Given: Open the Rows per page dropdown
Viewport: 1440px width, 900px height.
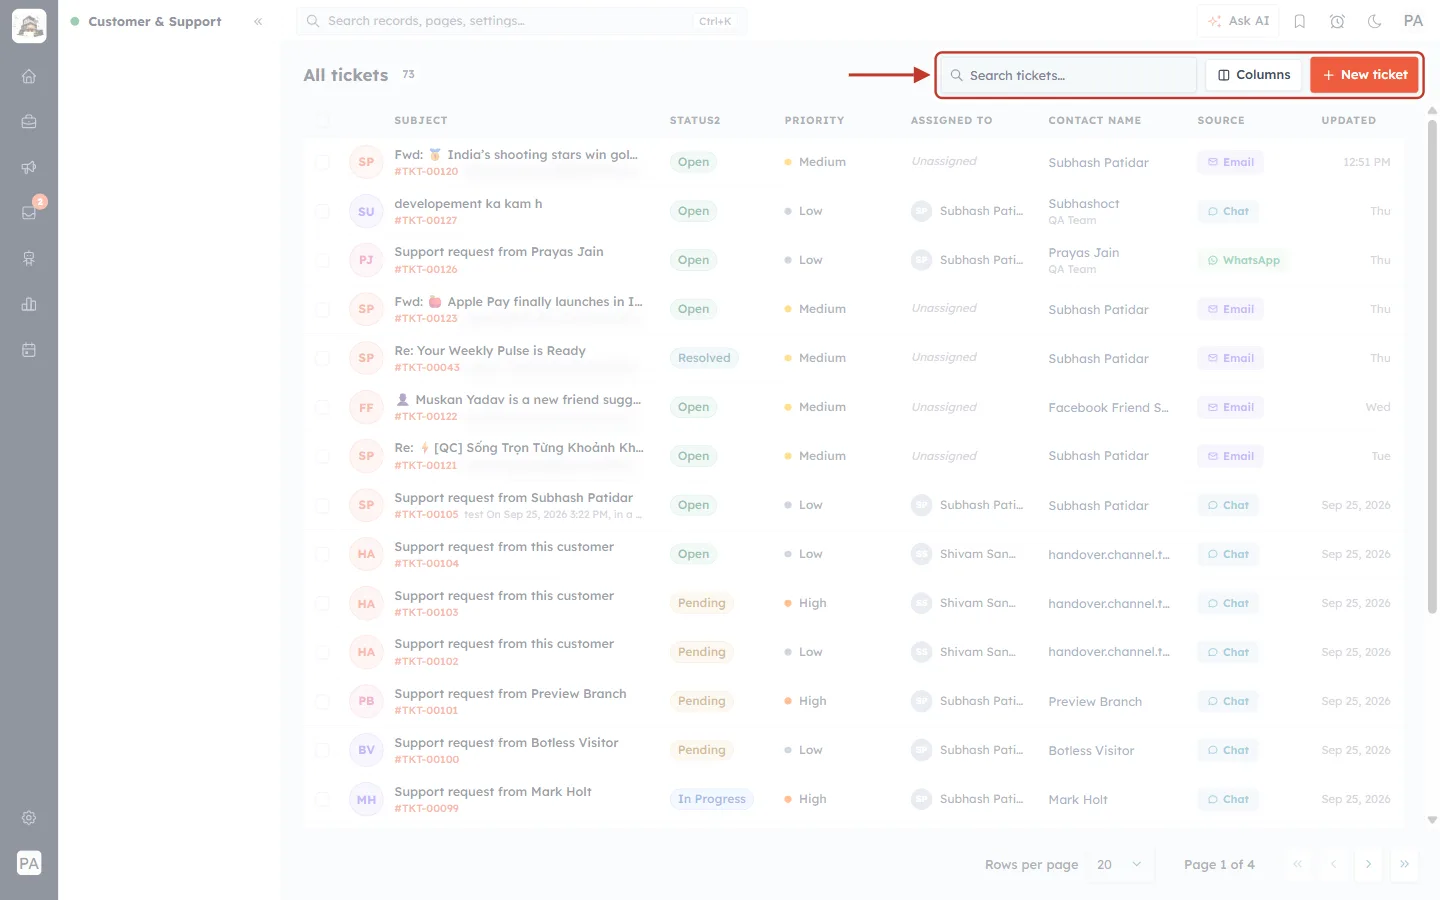Looking at the screenshot, I should [1119, 864].
